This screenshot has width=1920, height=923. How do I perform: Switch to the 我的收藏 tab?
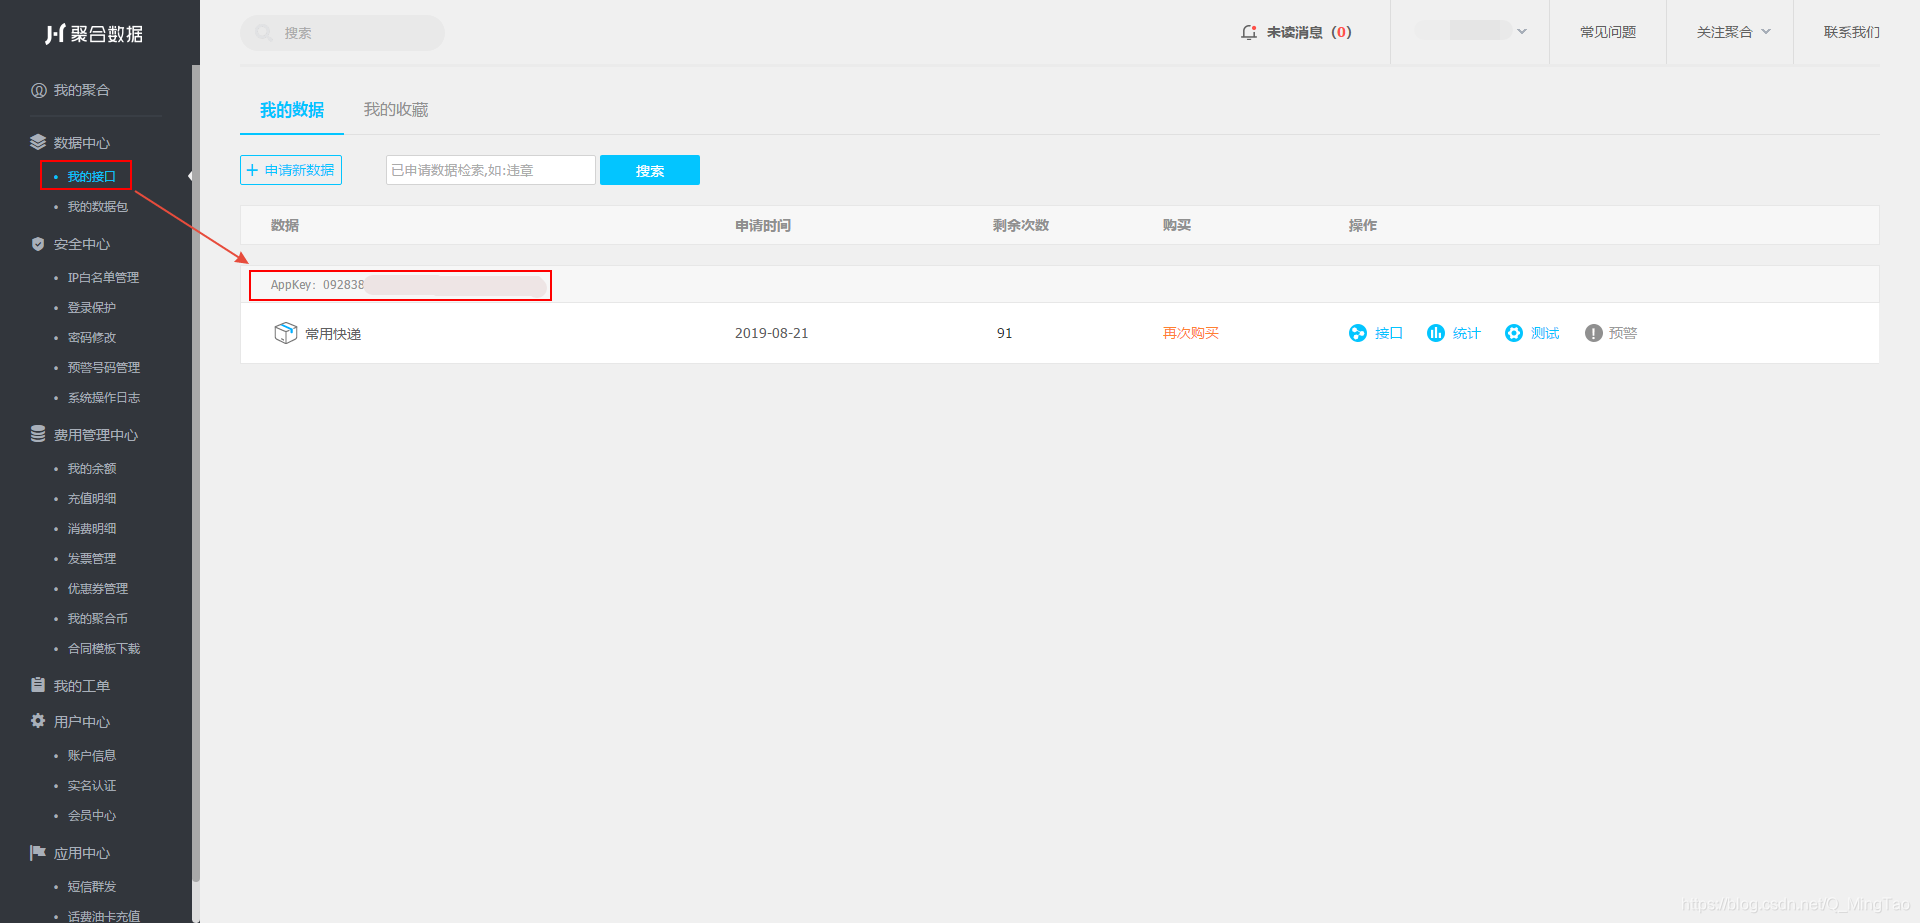(x=396, y=110)
